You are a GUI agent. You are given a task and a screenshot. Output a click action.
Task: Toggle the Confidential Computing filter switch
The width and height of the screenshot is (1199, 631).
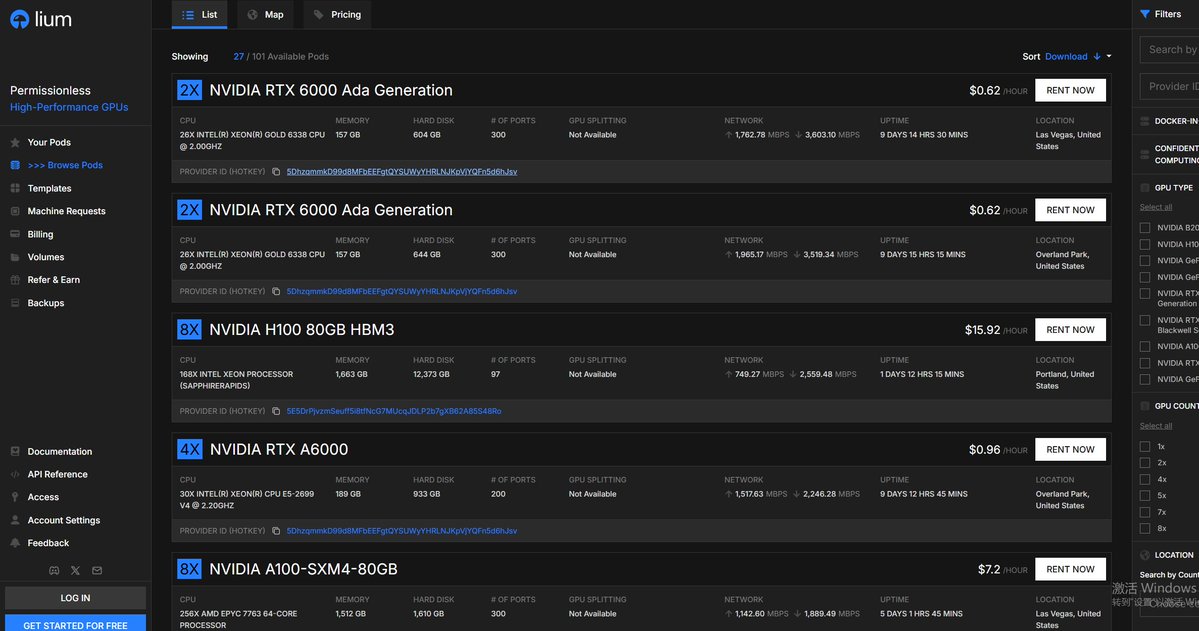tap(1145, 154)
